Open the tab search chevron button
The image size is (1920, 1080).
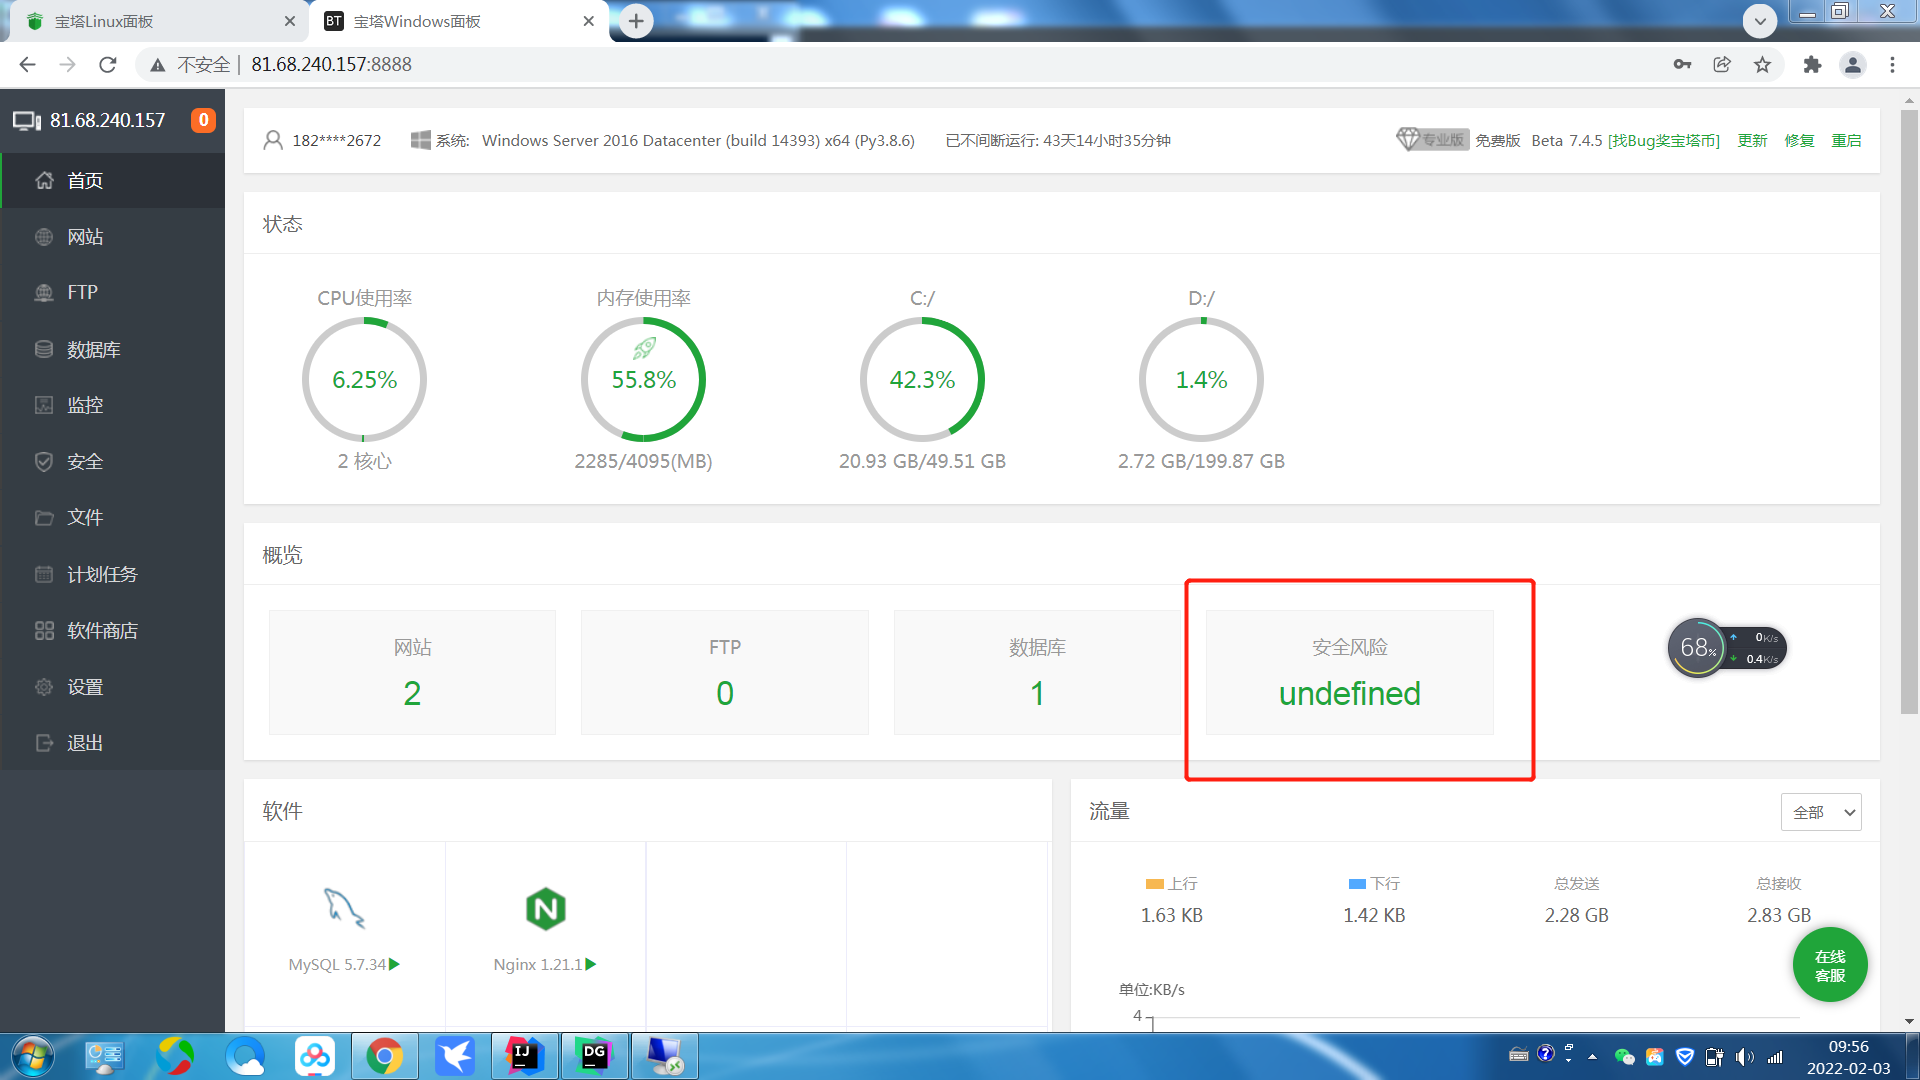click(1760, 21)
